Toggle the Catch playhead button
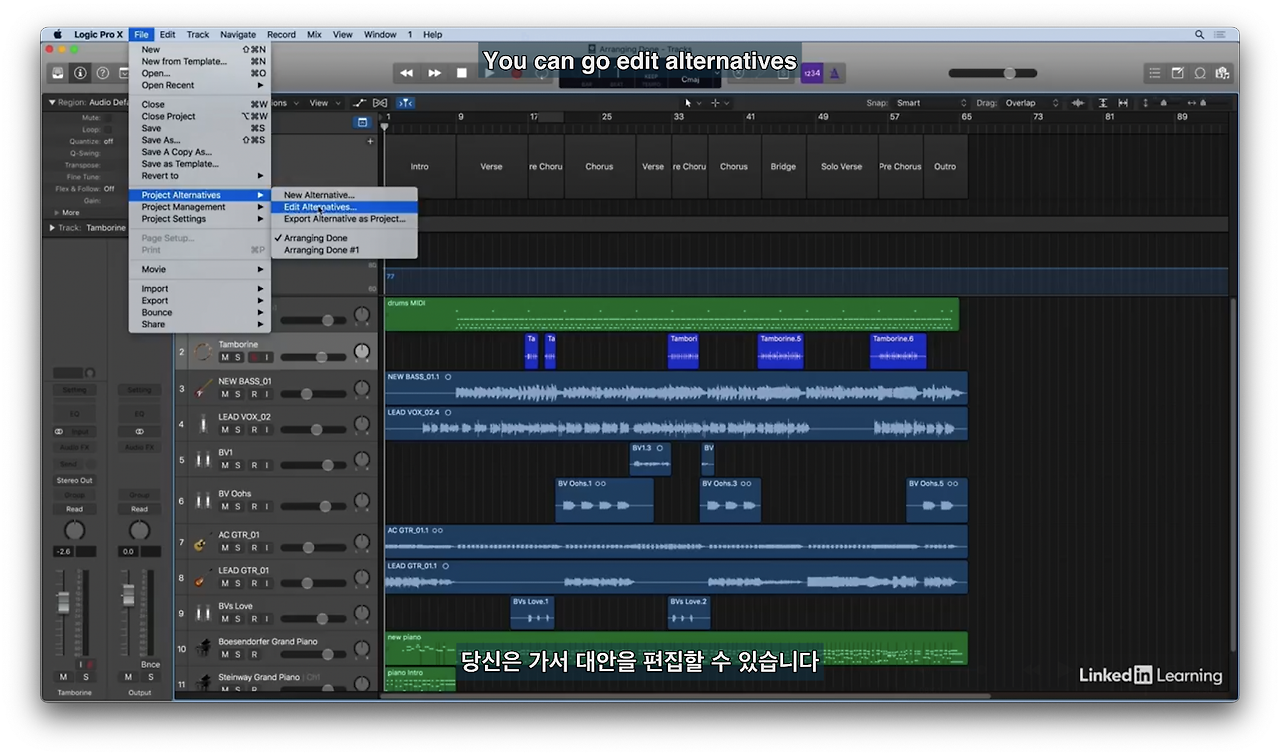Screen dimensions: 1280x756 point(405,103)
